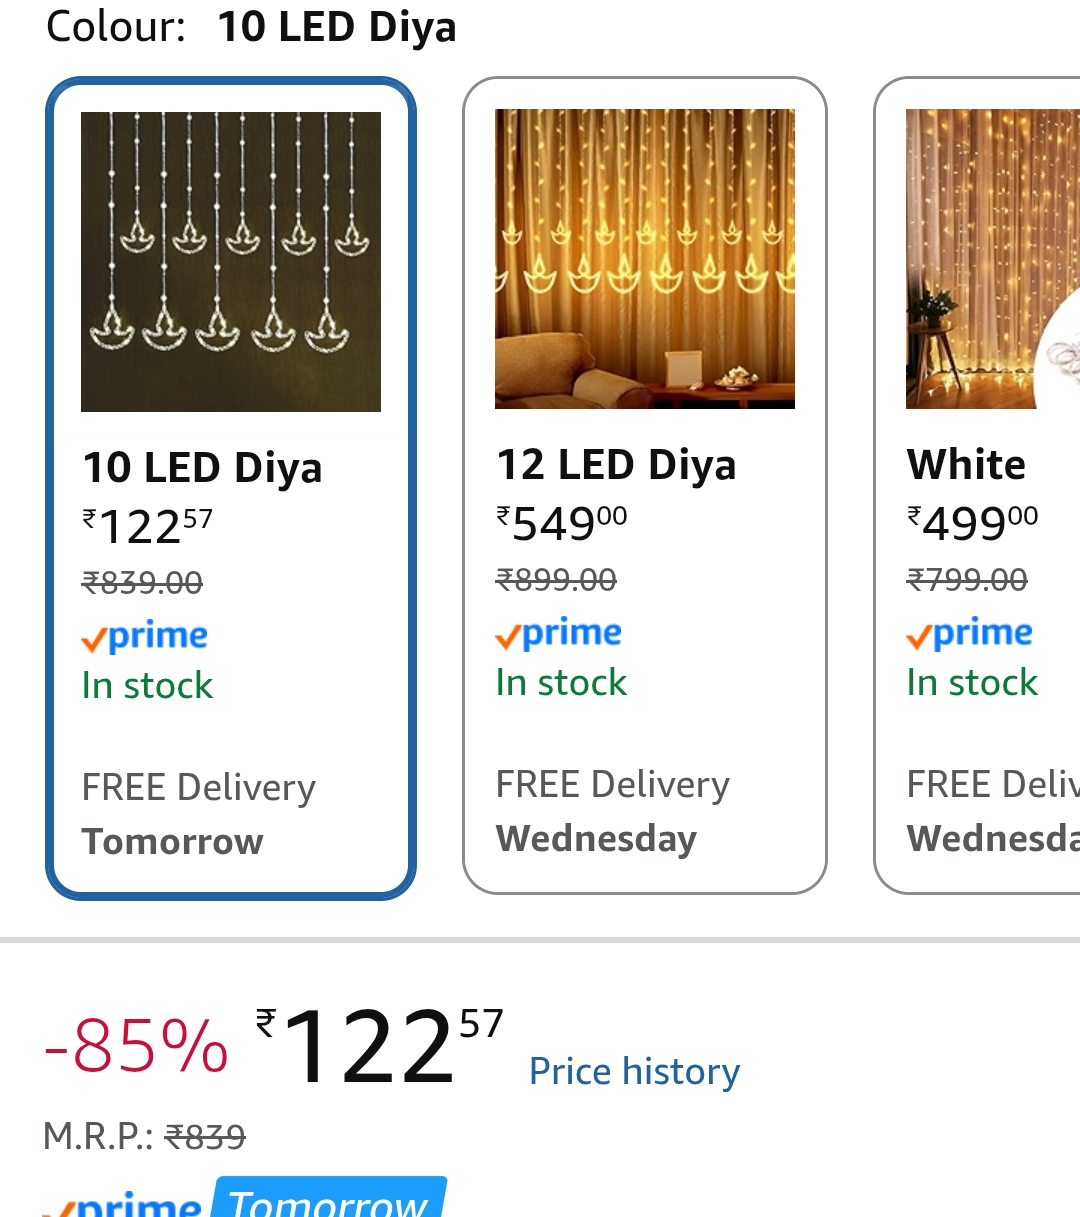This screenshot has height=1217, width=1080.
Task: Select the 12 LED Diya product image
Action: pyautogui.click(x=645, y=259)
